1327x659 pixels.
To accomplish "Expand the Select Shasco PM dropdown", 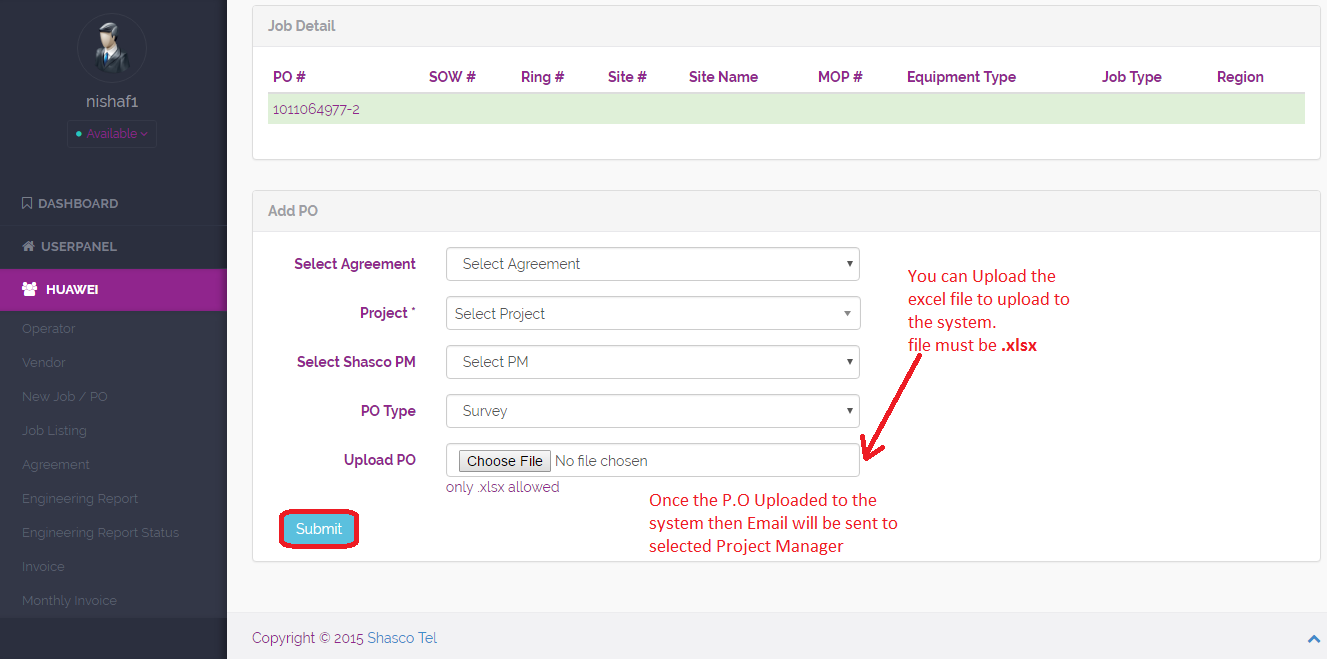I will point(652,362).
